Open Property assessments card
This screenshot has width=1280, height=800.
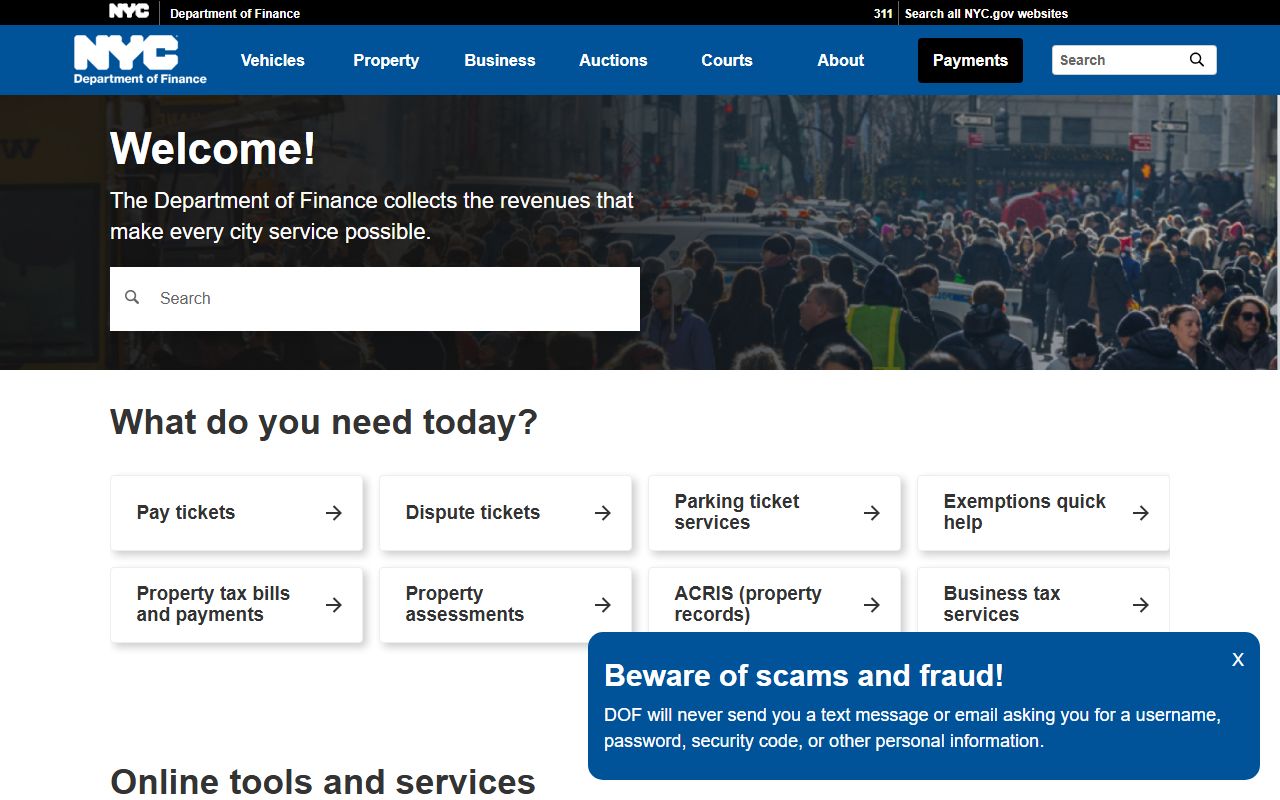[506, 604]
